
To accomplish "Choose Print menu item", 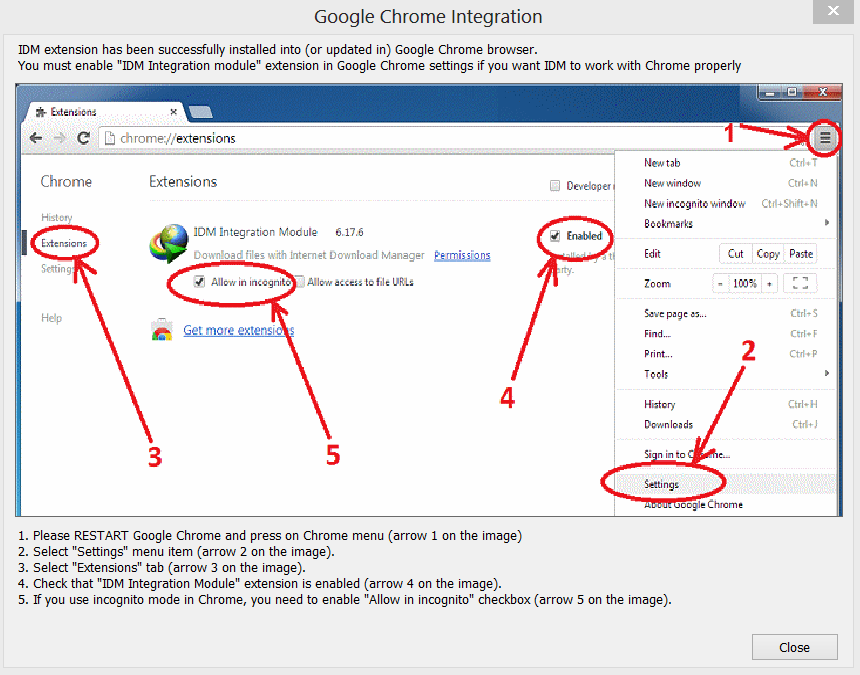I will (x=724, y=354).
